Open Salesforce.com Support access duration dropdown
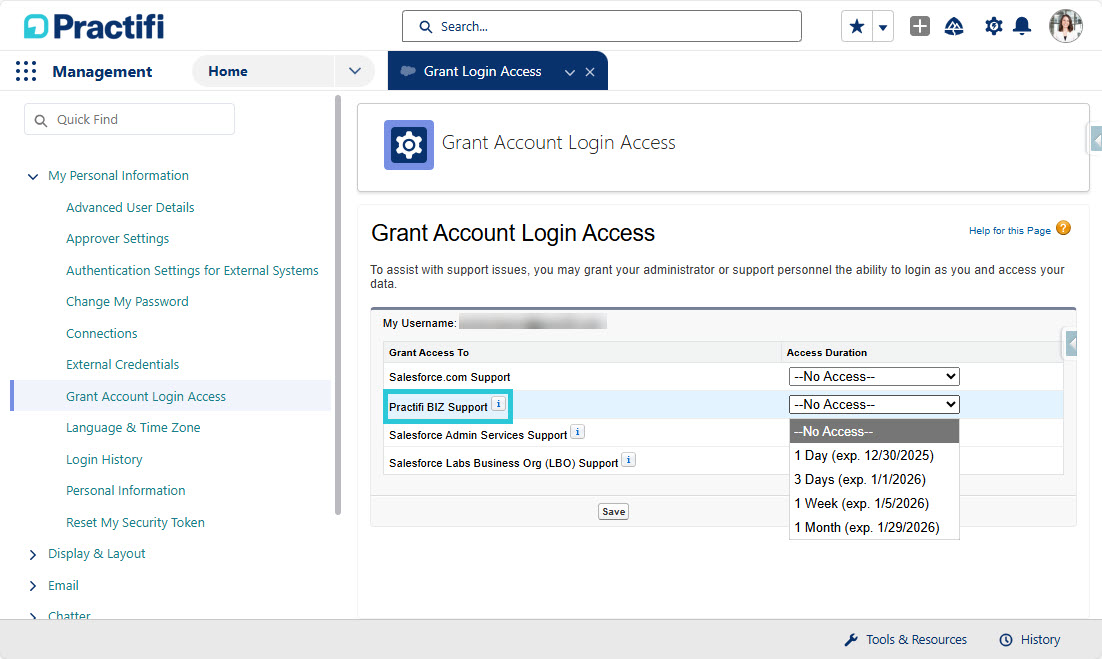This screenshot has height=659, width=1102. pos(874,377)
